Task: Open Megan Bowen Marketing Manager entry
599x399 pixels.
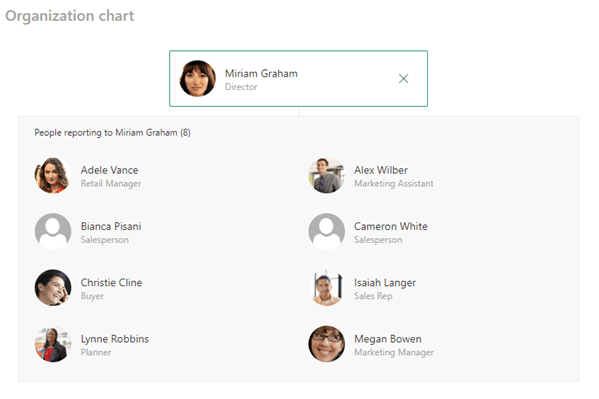Action: [x=394, y=345]
